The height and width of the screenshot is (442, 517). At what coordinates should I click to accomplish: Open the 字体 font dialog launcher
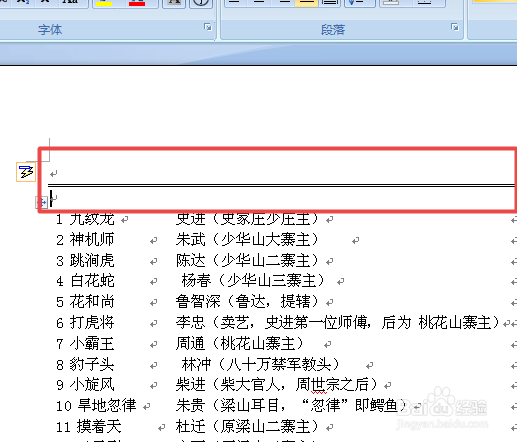pyautogui.click(x=208, y=27)
